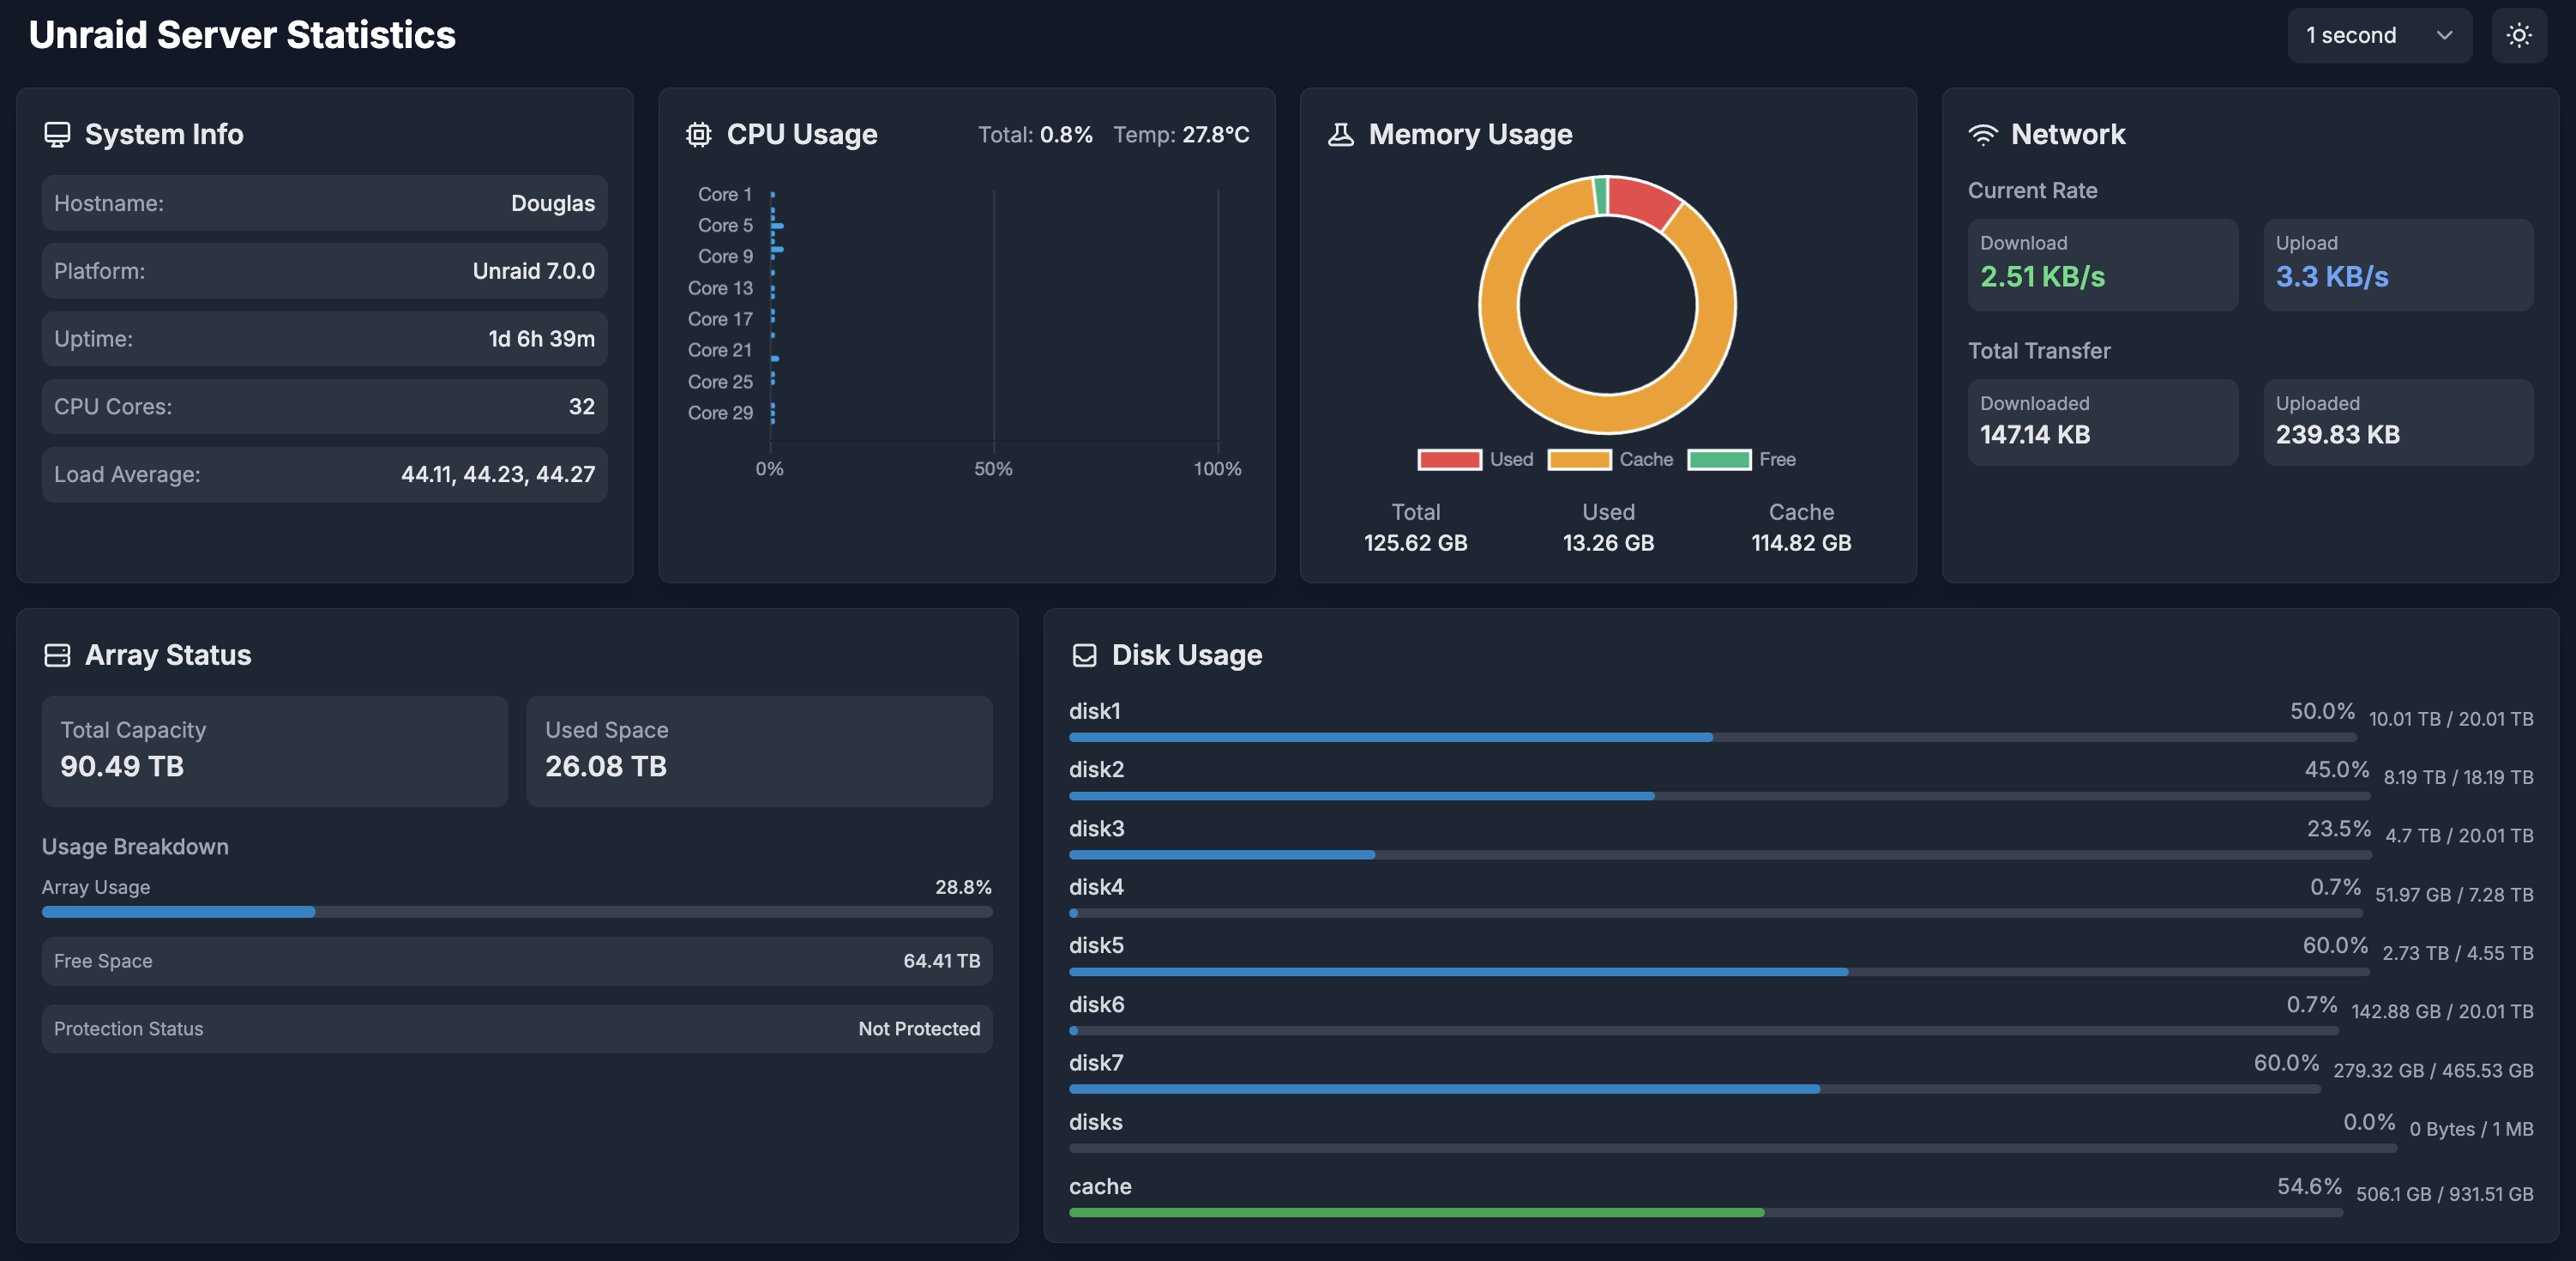Click the Network wifi icon
Image resolution: width=2576 pixels, height=1261 pixels.
[1982, 134]
